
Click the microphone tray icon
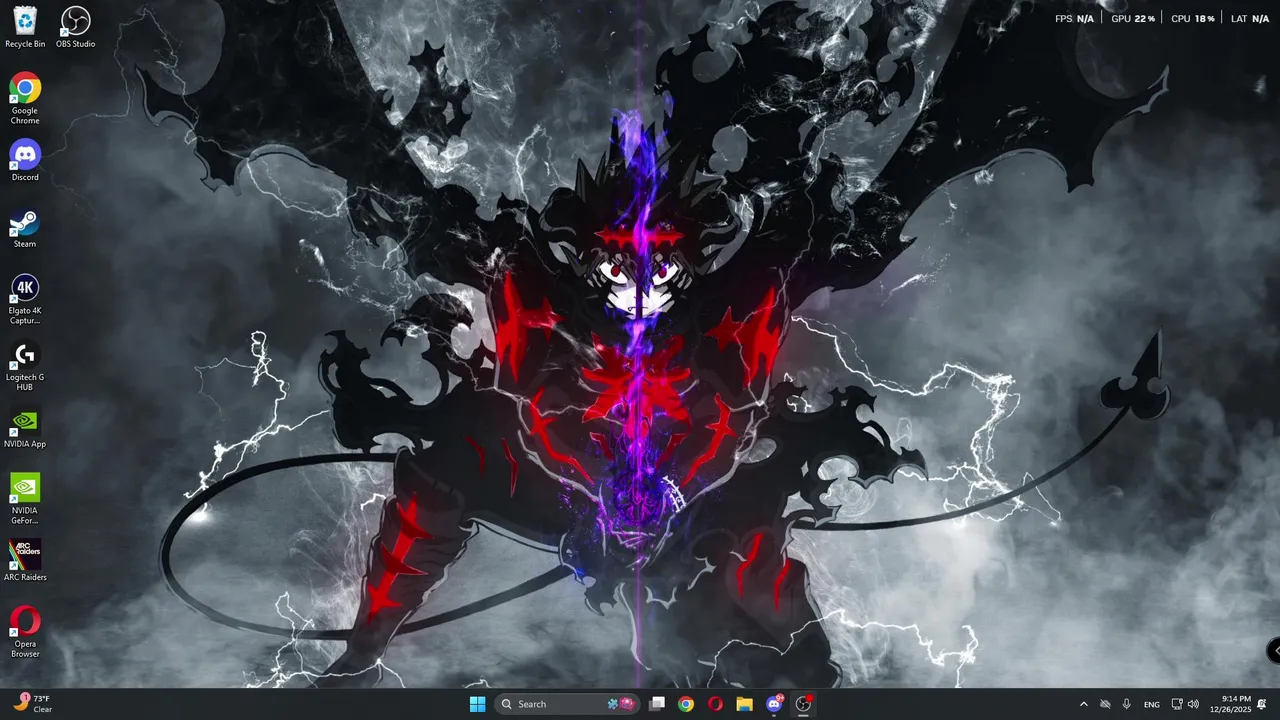pos(1127,704)
